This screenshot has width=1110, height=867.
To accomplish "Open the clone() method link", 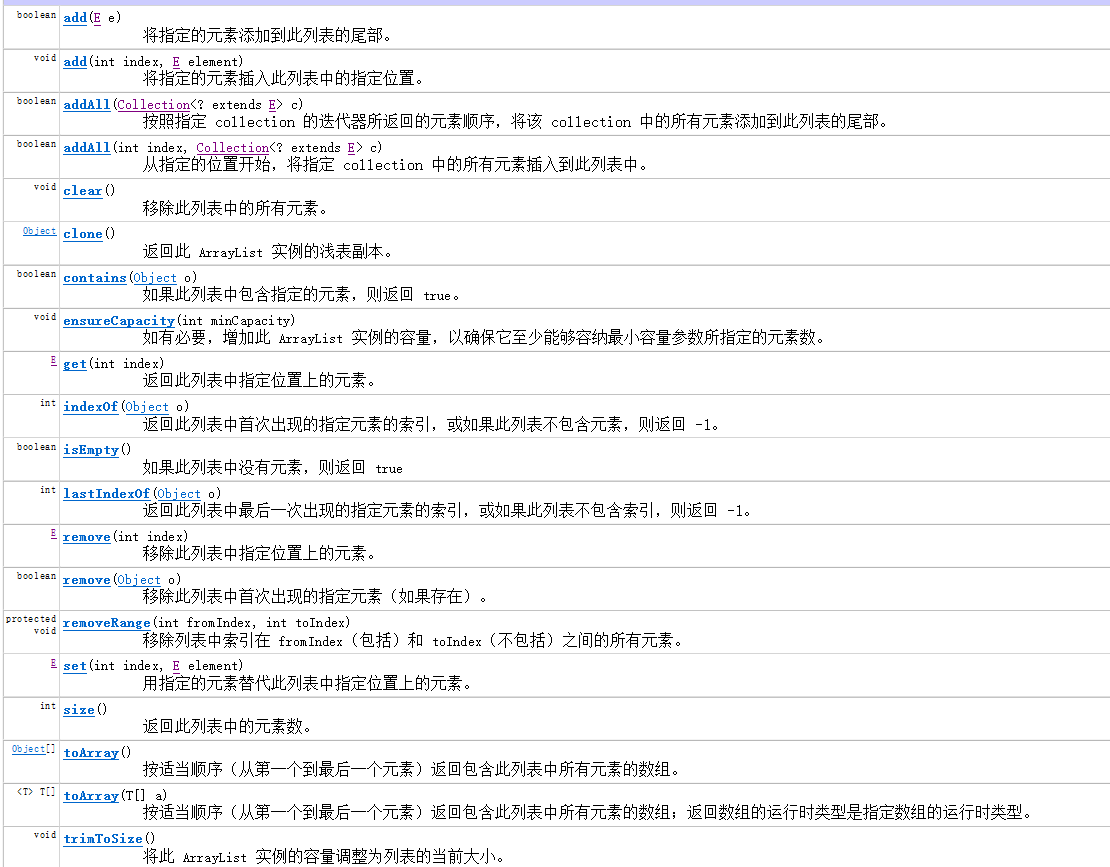I will (x=83, y=234).
